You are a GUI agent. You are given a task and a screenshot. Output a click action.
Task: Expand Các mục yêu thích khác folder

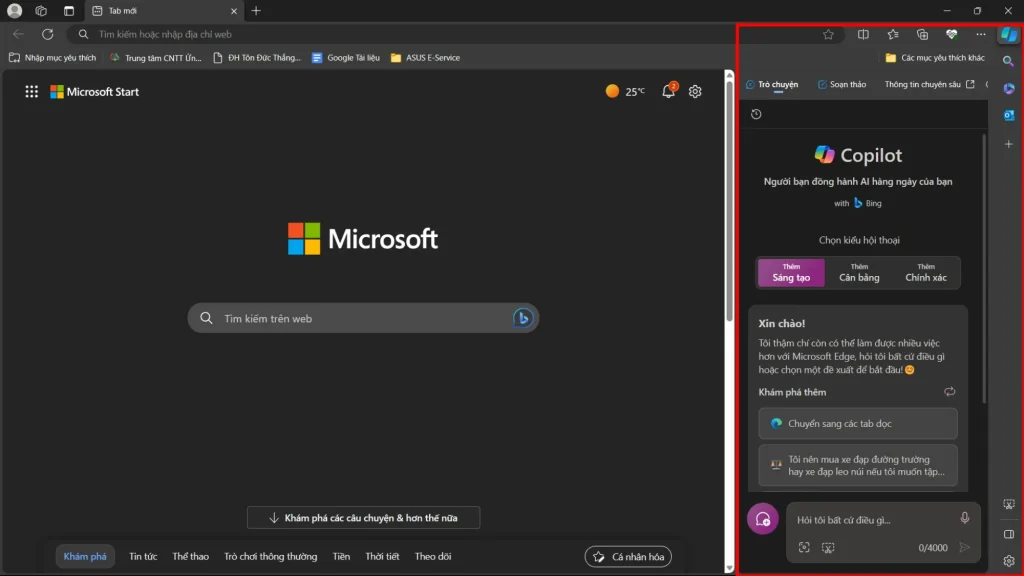935,57
